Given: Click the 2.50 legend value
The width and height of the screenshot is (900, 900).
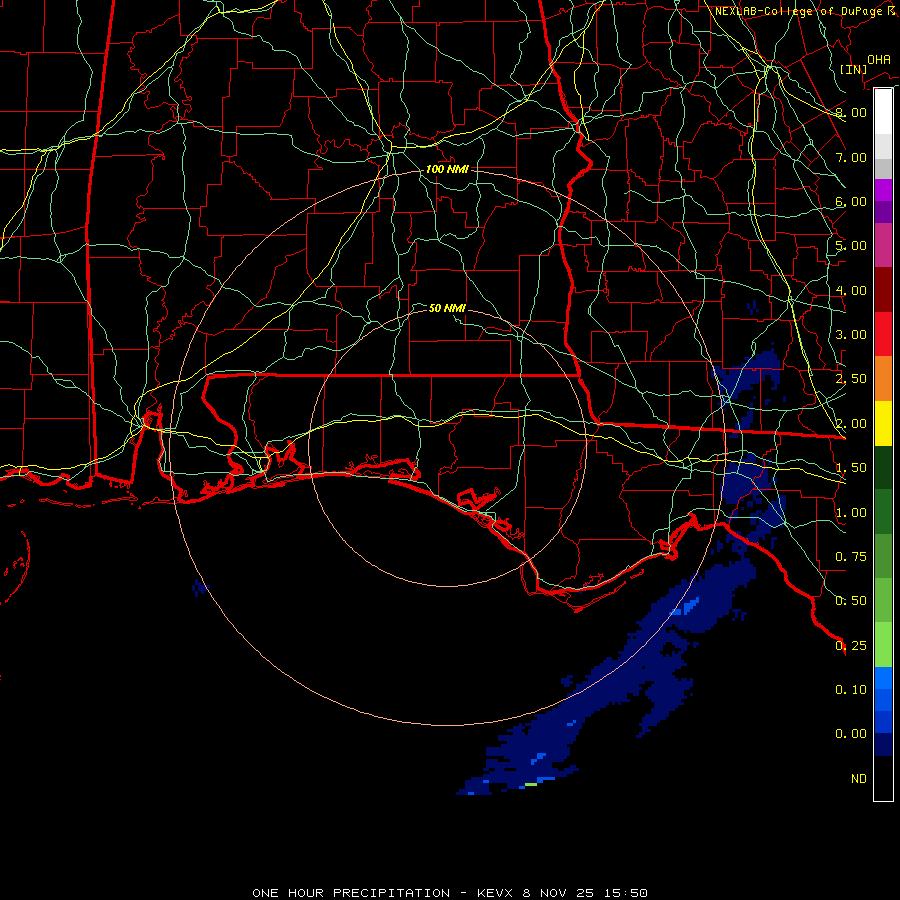Looking at the screenshot, I should [x=851, y=379].
